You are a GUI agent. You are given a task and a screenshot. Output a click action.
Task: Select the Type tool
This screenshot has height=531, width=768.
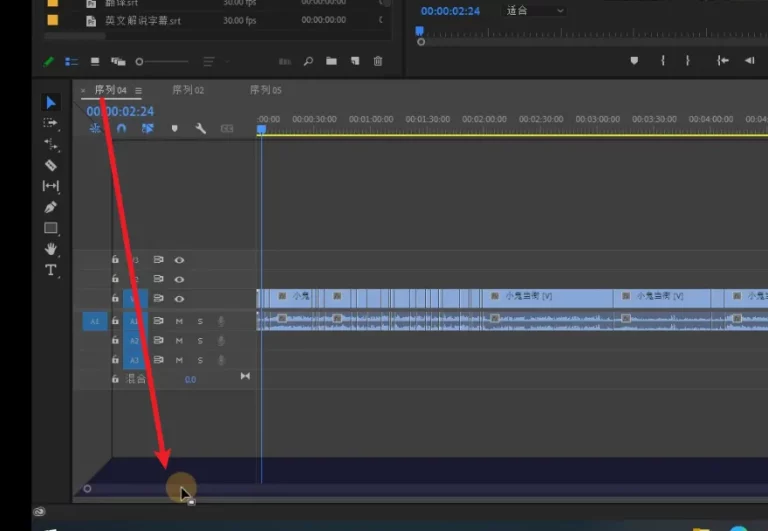(51, 270)
